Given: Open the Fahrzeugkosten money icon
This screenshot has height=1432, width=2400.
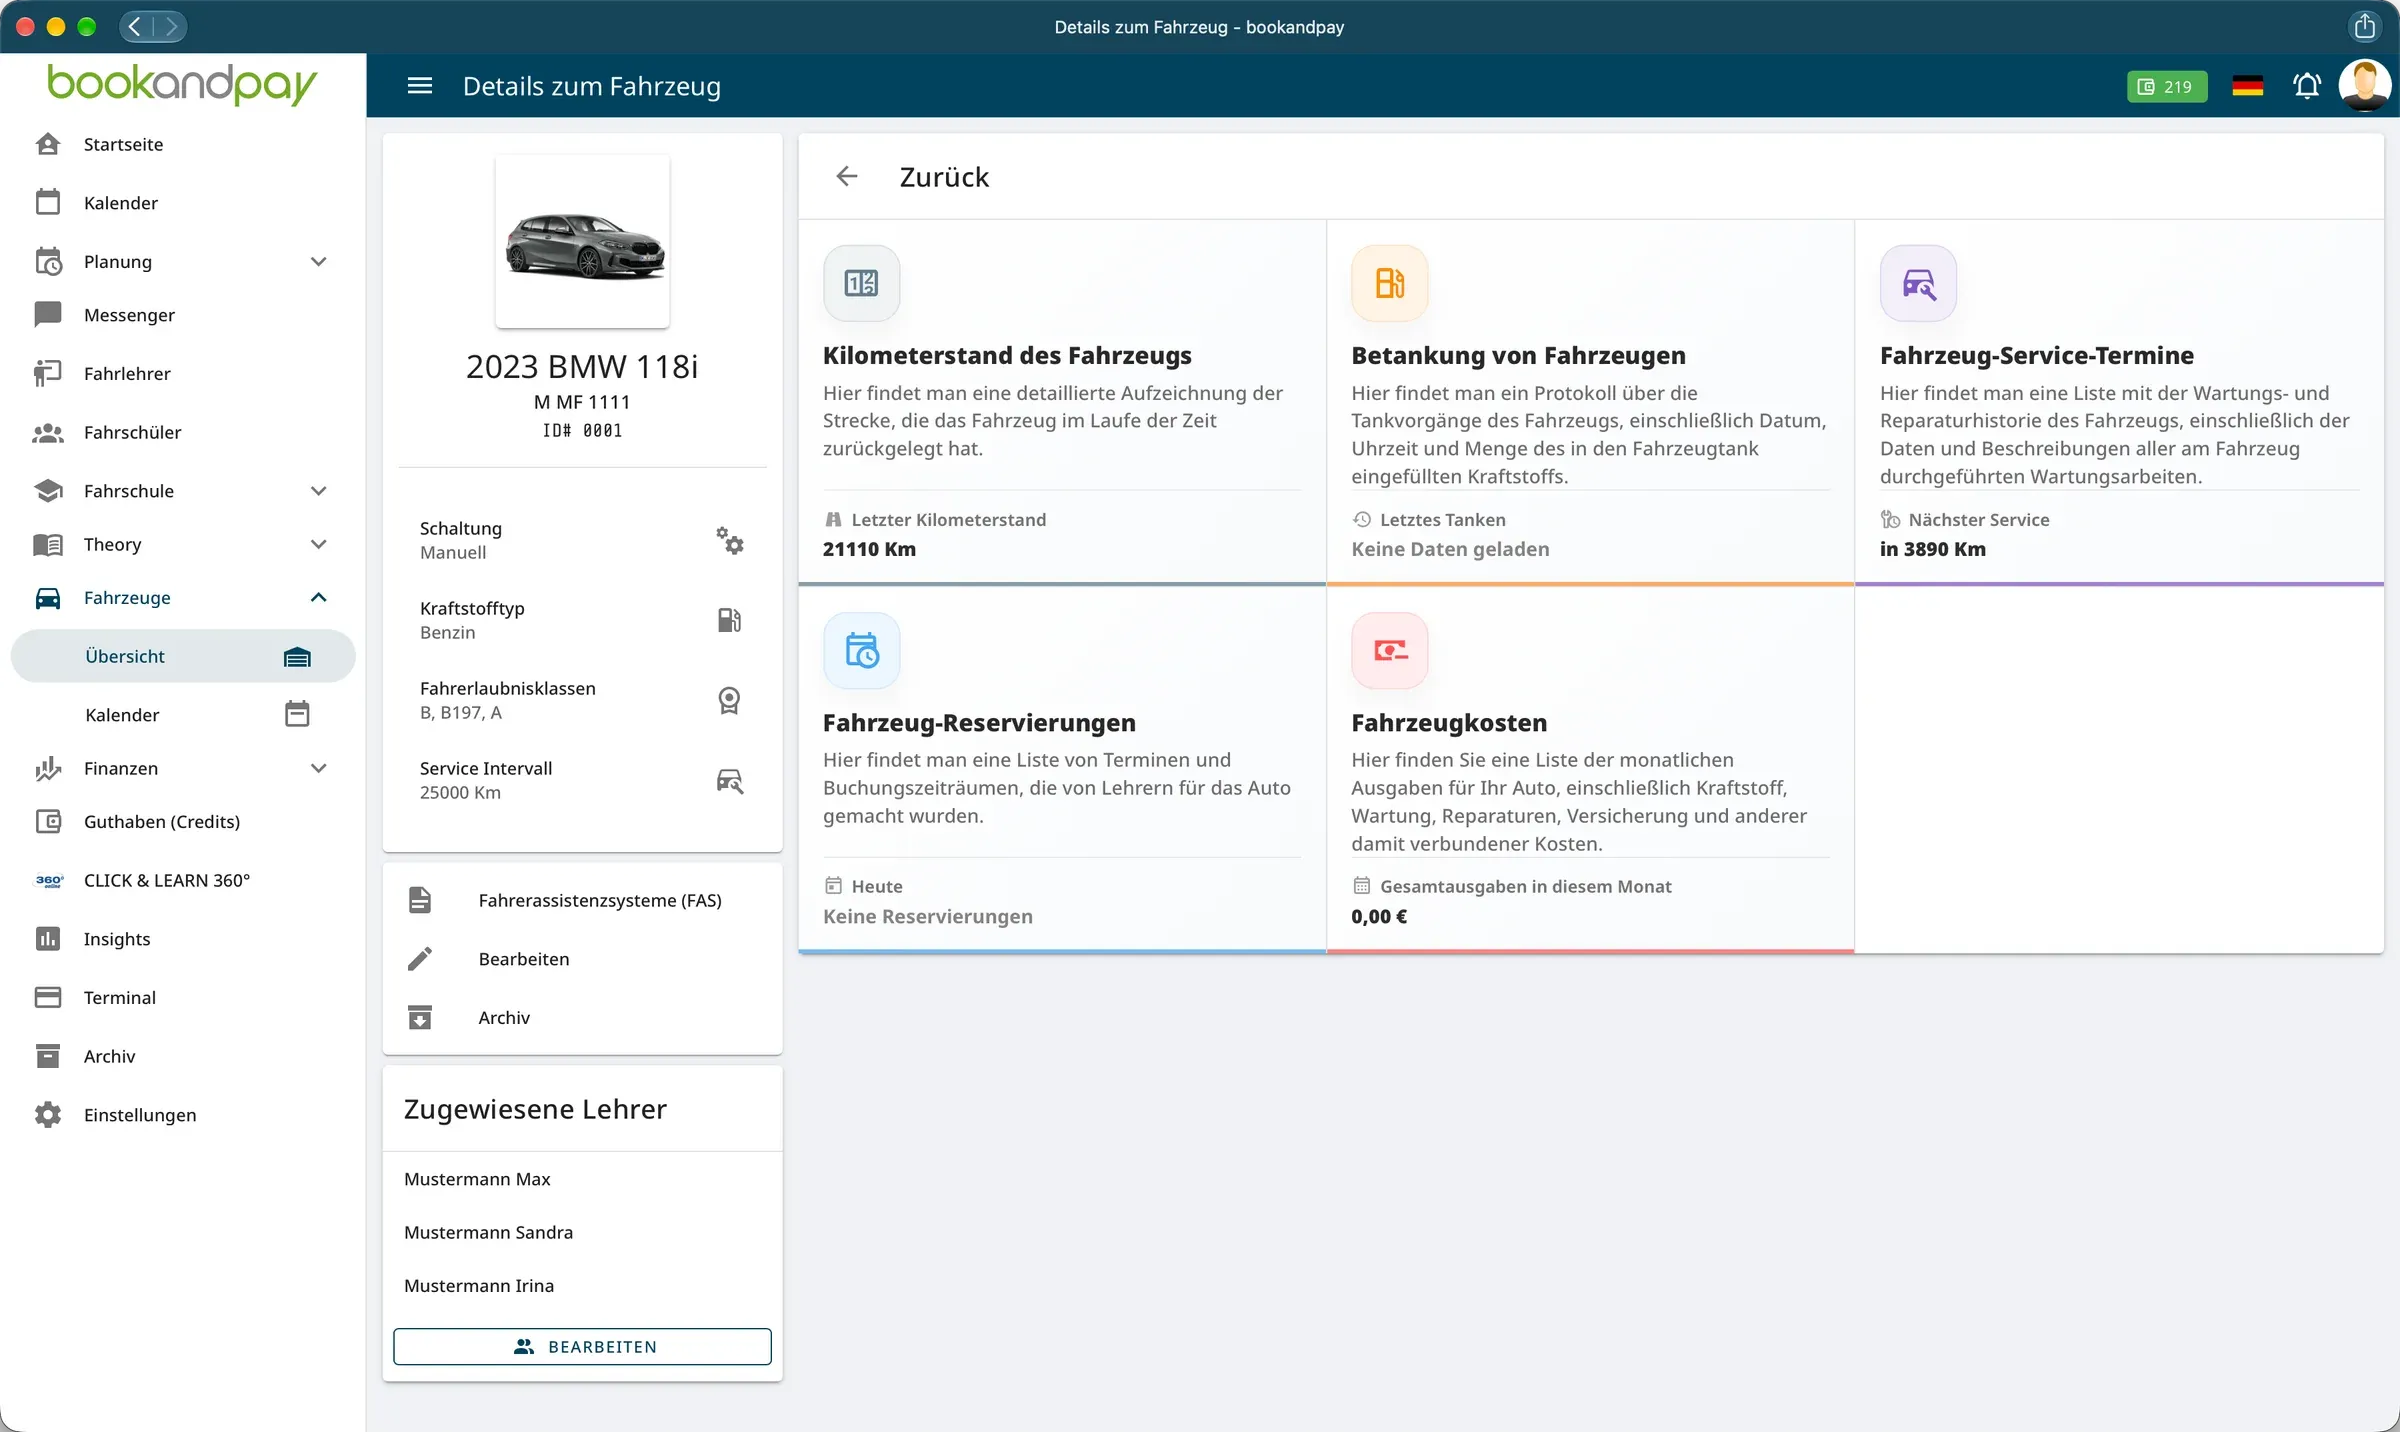Looking at the screenshot, I should click(x=1389, y=650).
